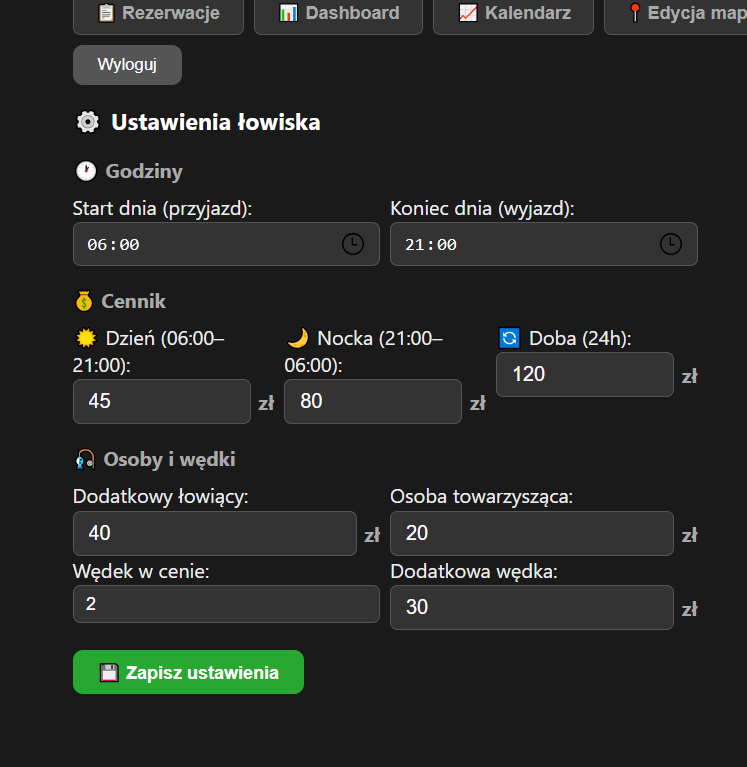Click the angler icon beside Osoby i wędki
Viewport: 747px width, 767px height.
[x=85, y=459]
